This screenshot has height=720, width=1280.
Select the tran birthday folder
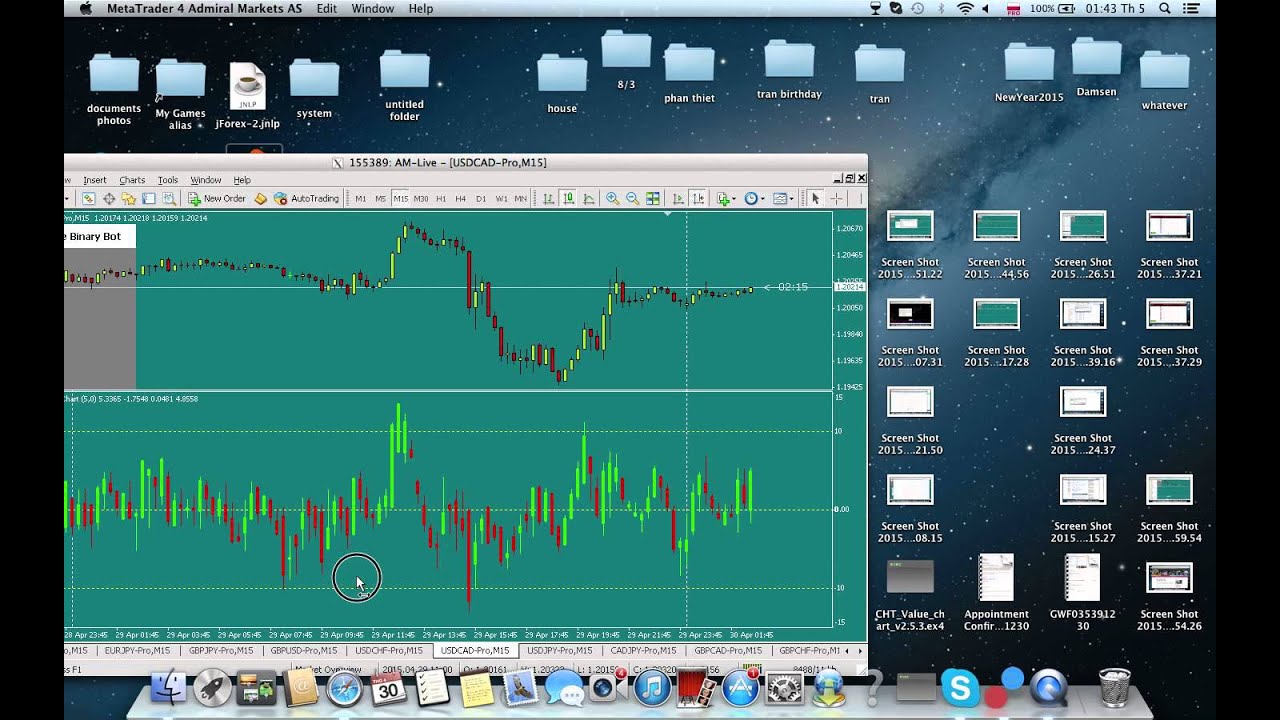(x=789, y=67)
